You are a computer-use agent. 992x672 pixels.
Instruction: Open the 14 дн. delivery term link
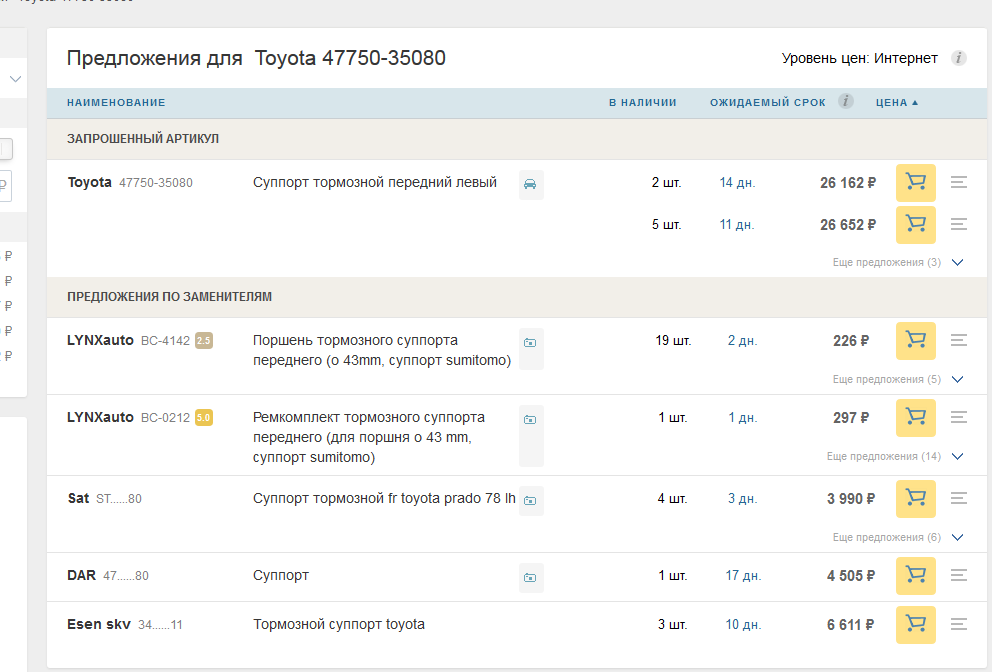coord(737,183)
